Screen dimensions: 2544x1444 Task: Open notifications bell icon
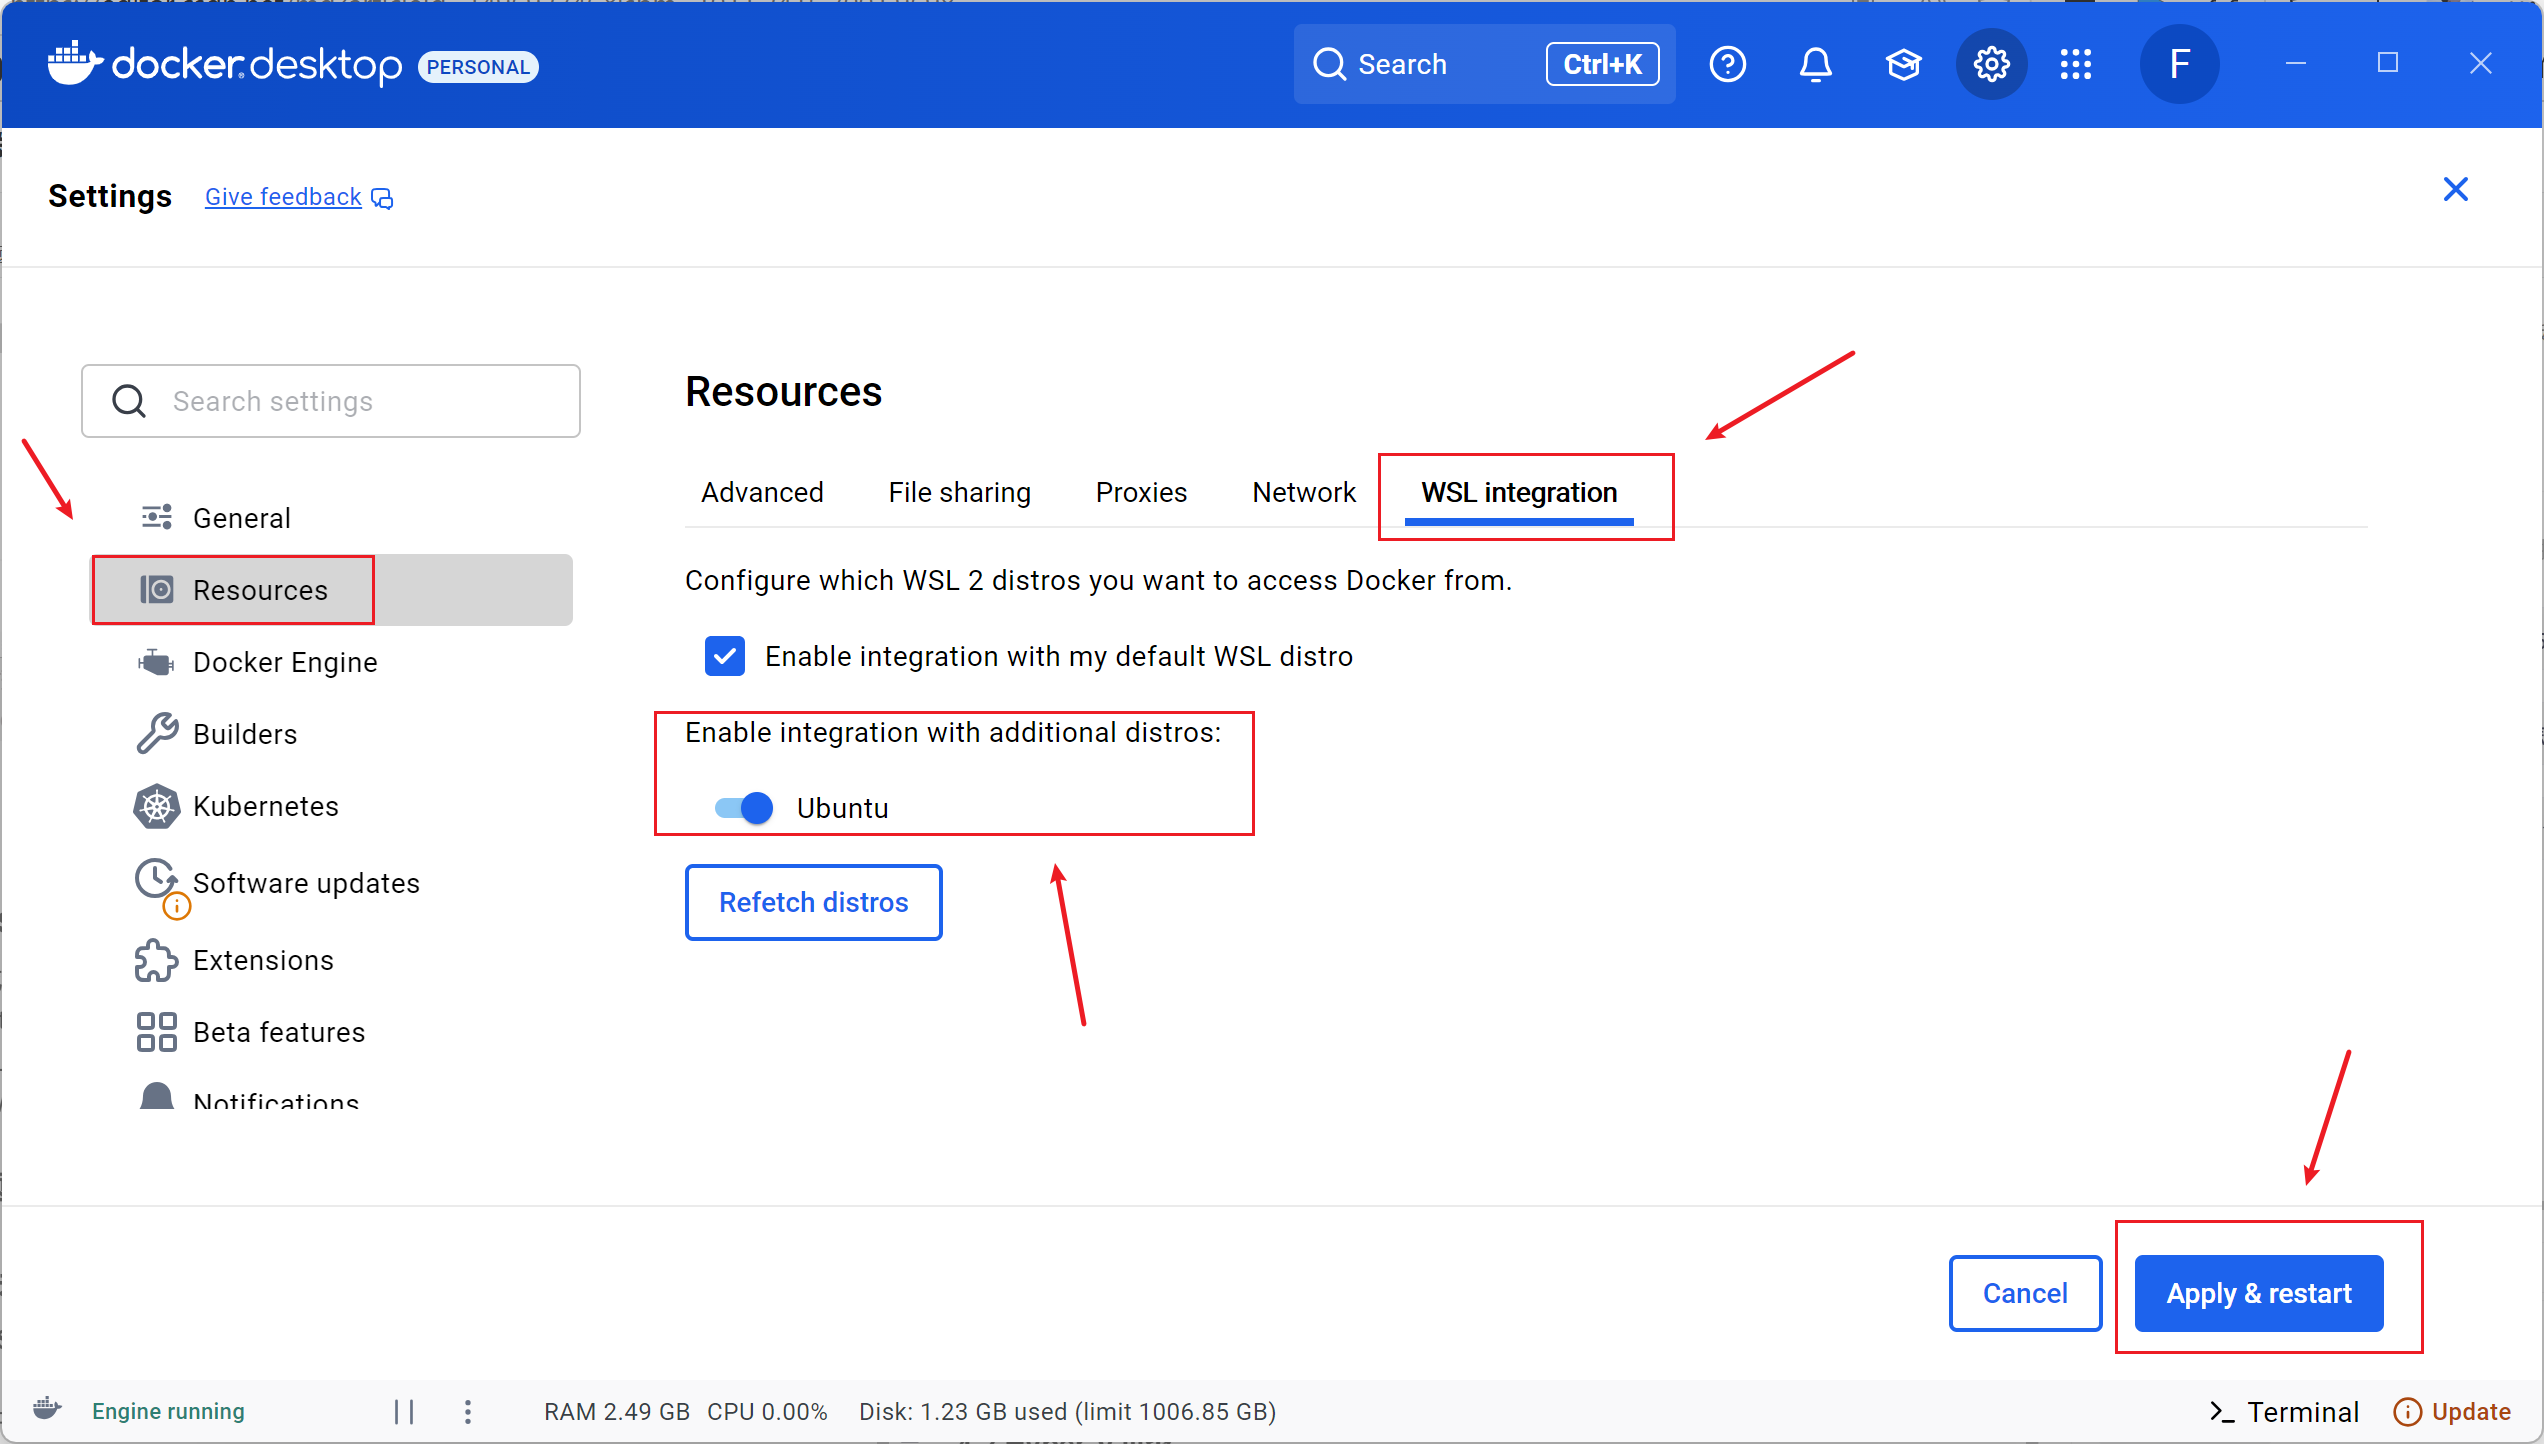click(x=1816, y=65)
